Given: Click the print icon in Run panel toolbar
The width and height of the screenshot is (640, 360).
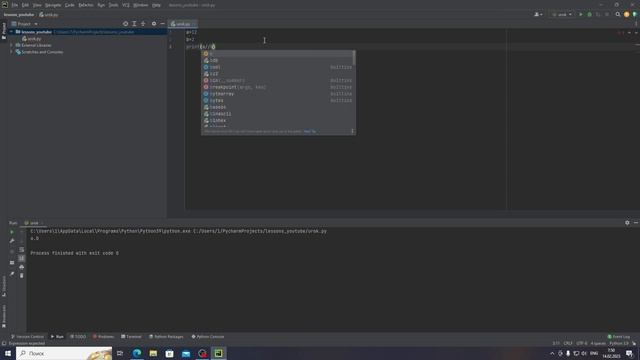Looking at the screenshot, I should coord(22,267).
